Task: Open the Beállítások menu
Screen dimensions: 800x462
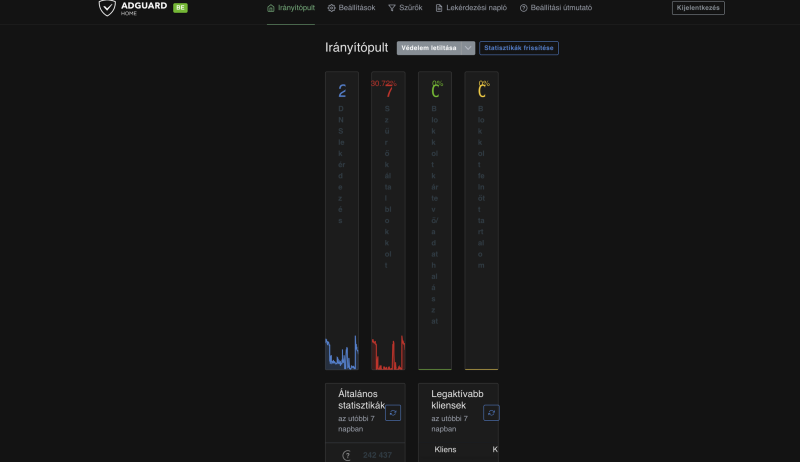Action: pos(354,7)
